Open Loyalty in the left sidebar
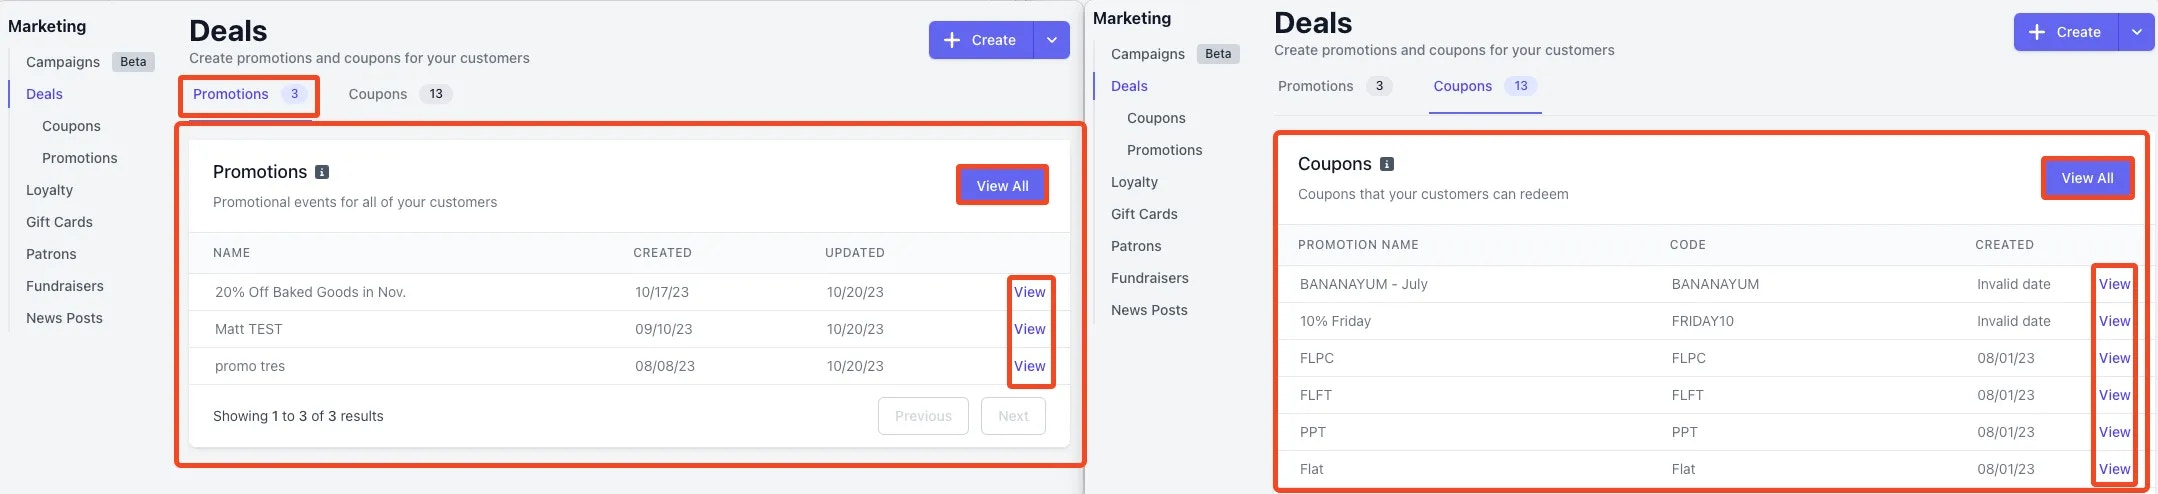 (50, 190)
